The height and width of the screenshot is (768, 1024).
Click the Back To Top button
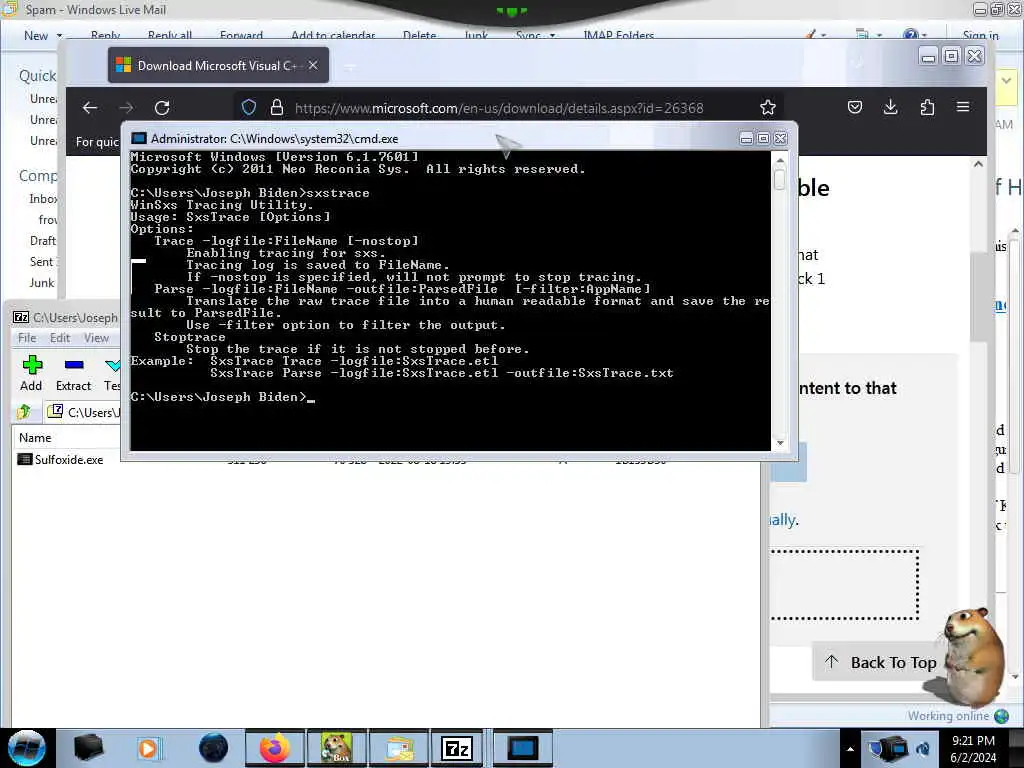[882, 662]
